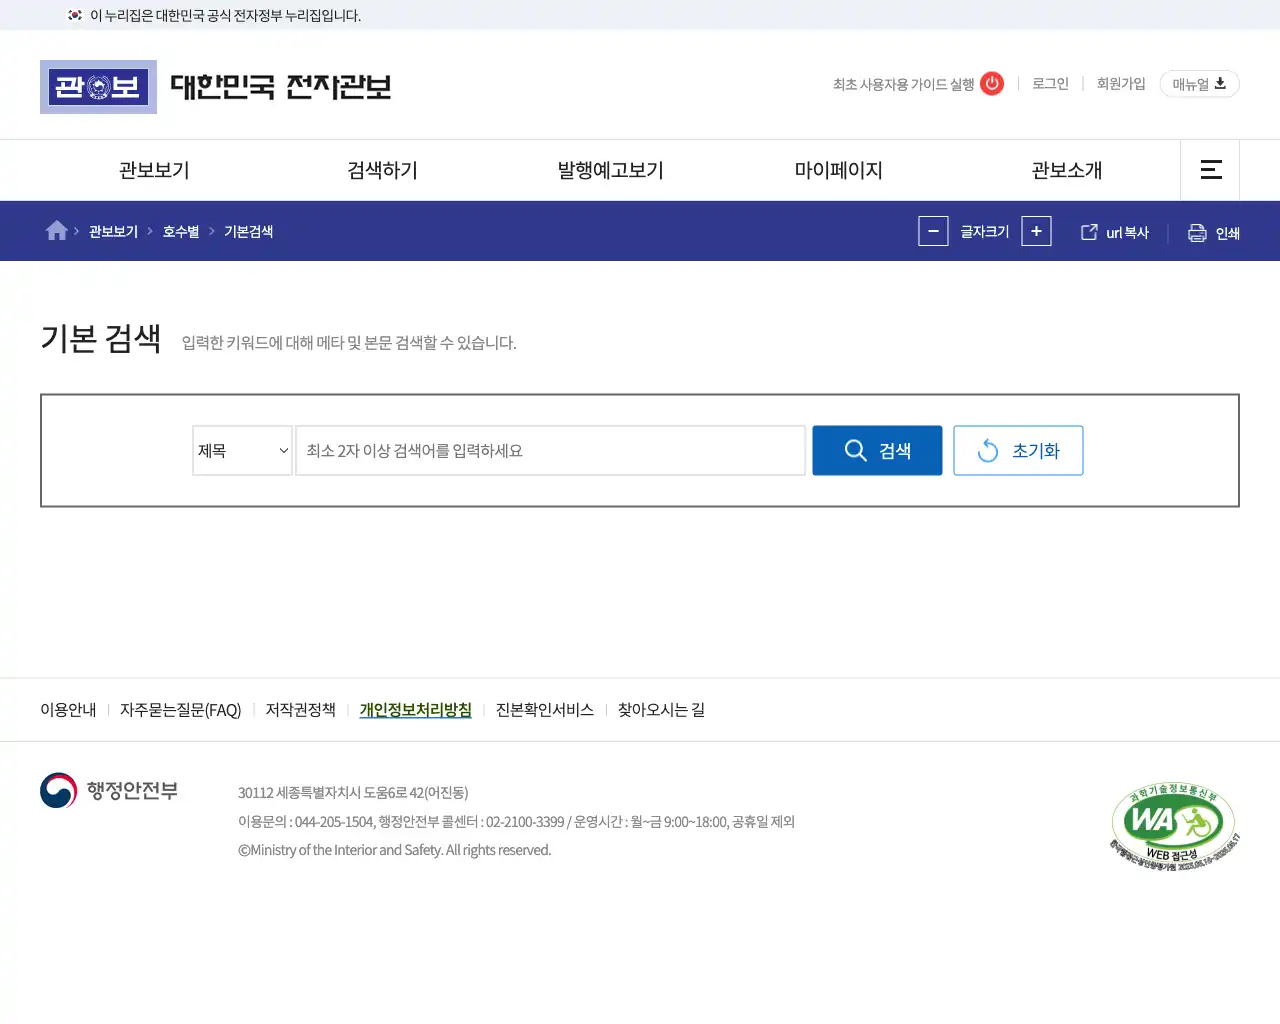This screenshot has height=1024, width=1280.
Task: Select the magnifier icon inside the 검색 button
Action: [855, 450]
